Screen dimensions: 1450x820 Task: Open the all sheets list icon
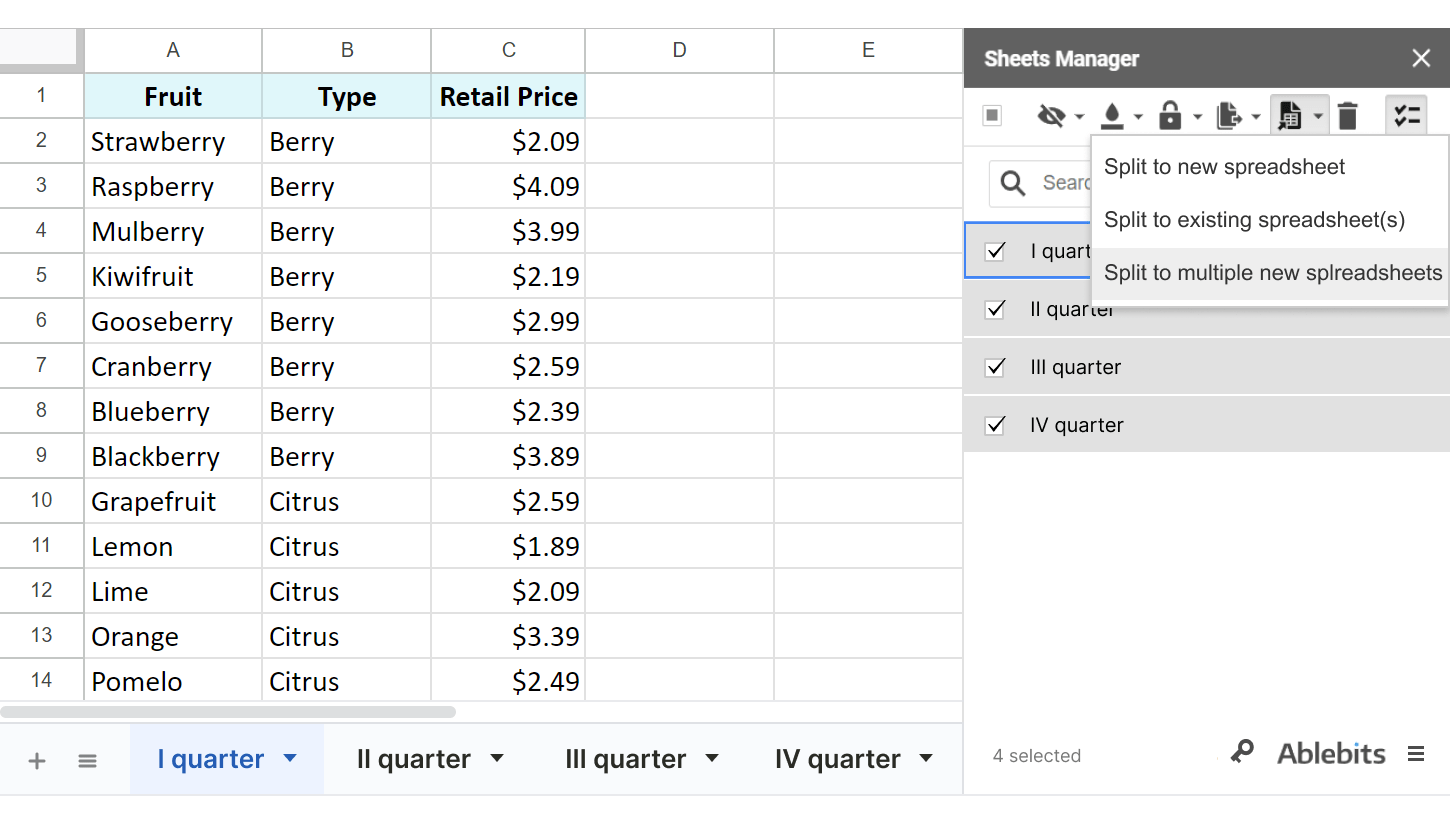click(88, 761)
